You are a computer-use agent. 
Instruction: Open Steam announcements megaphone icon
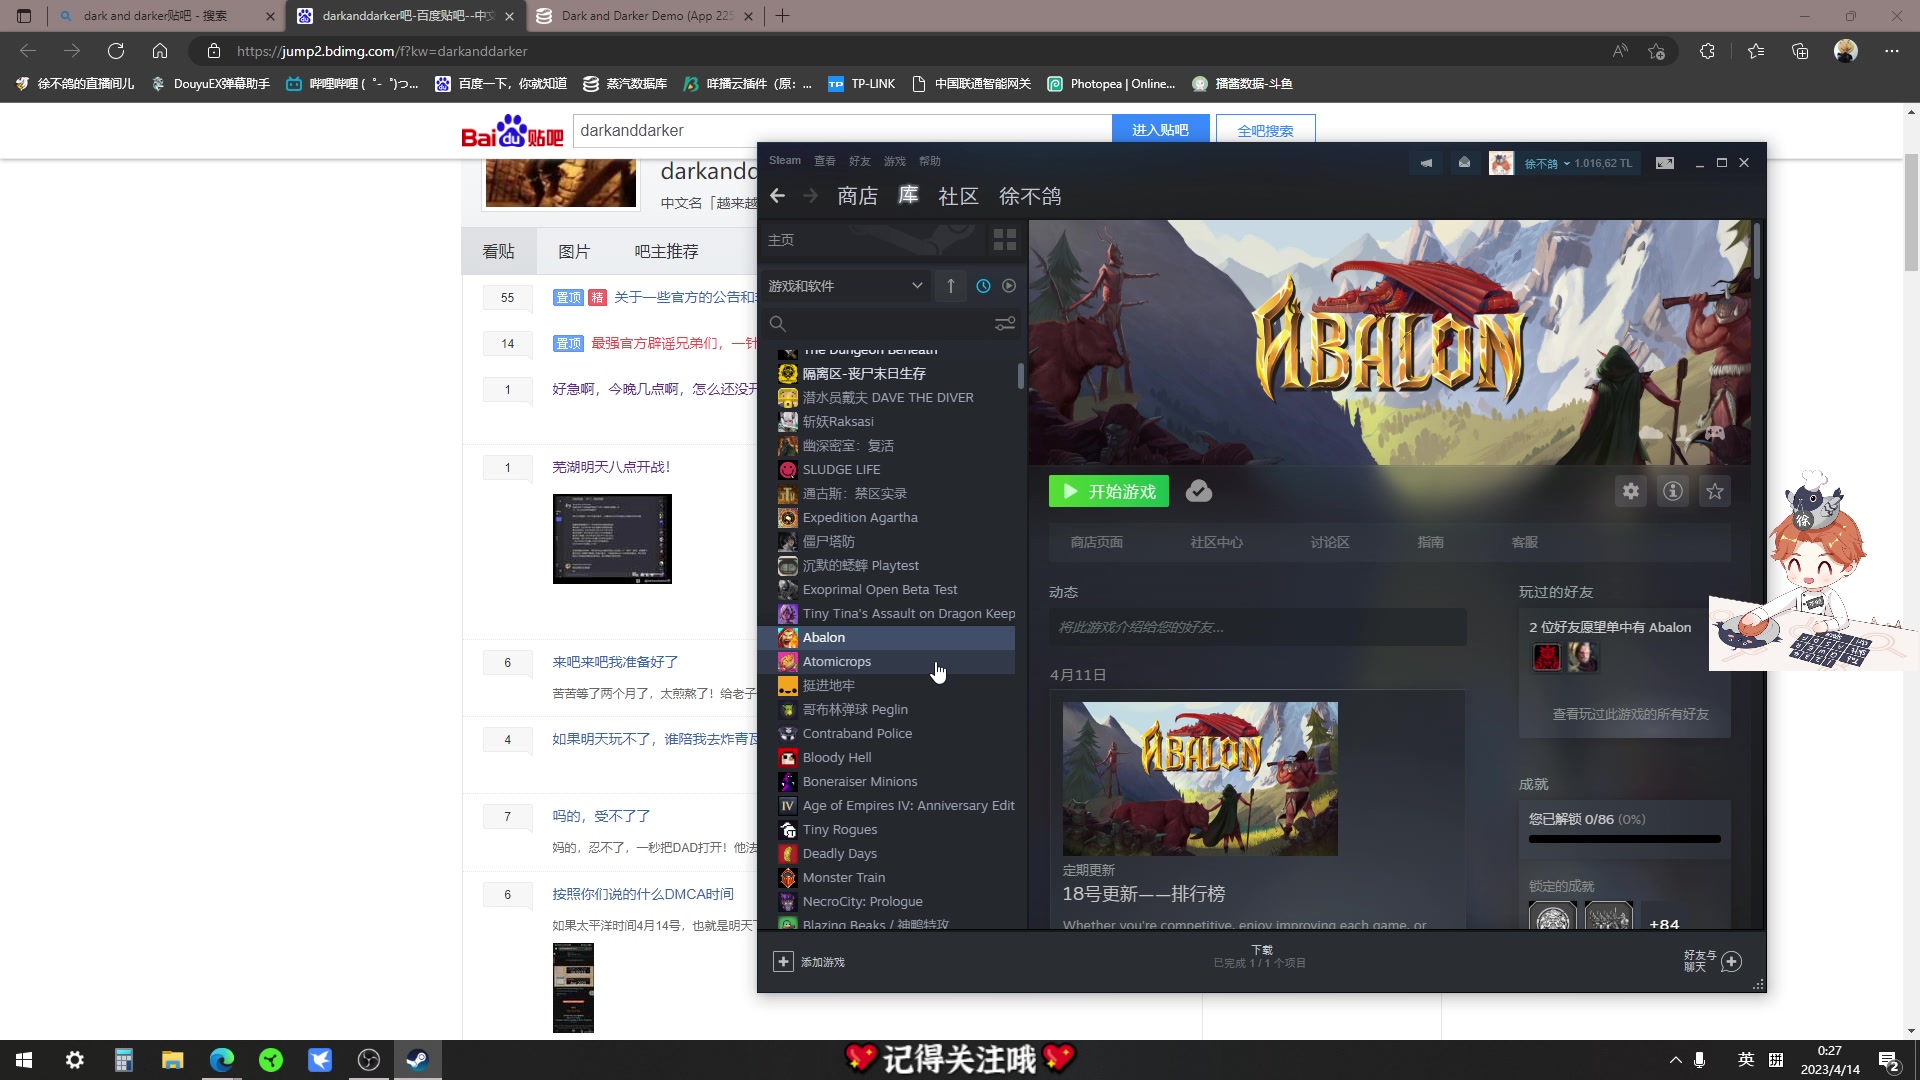click(x=1426, y=163)
